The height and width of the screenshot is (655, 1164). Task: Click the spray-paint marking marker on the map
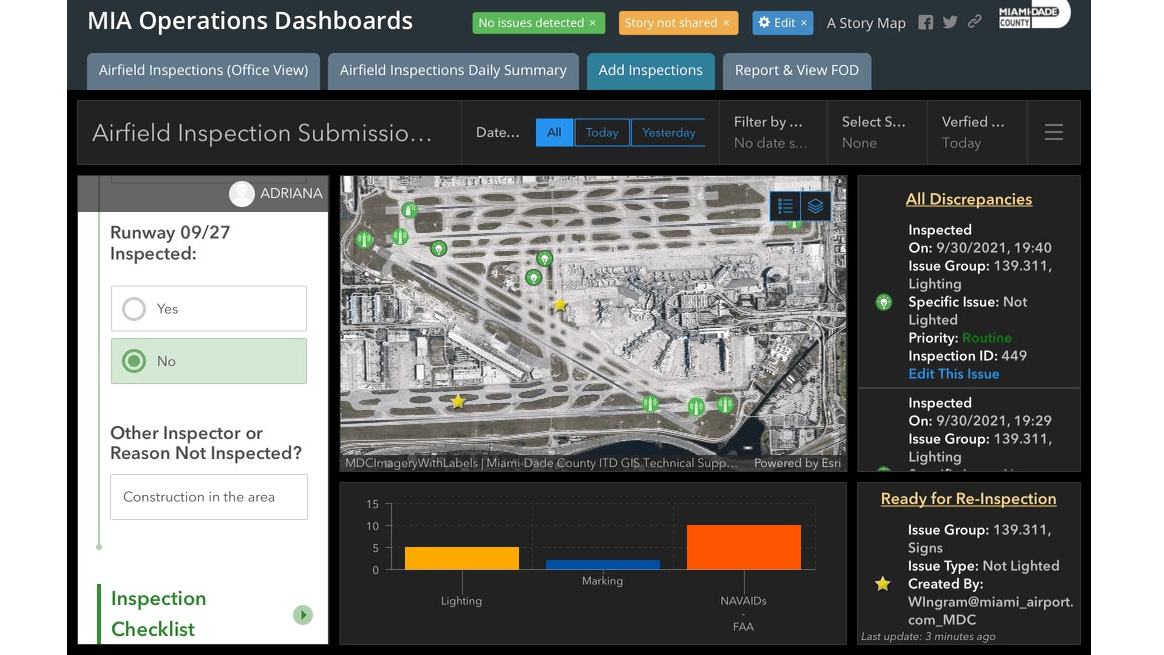pyautogui.click(x=409, y=210)
